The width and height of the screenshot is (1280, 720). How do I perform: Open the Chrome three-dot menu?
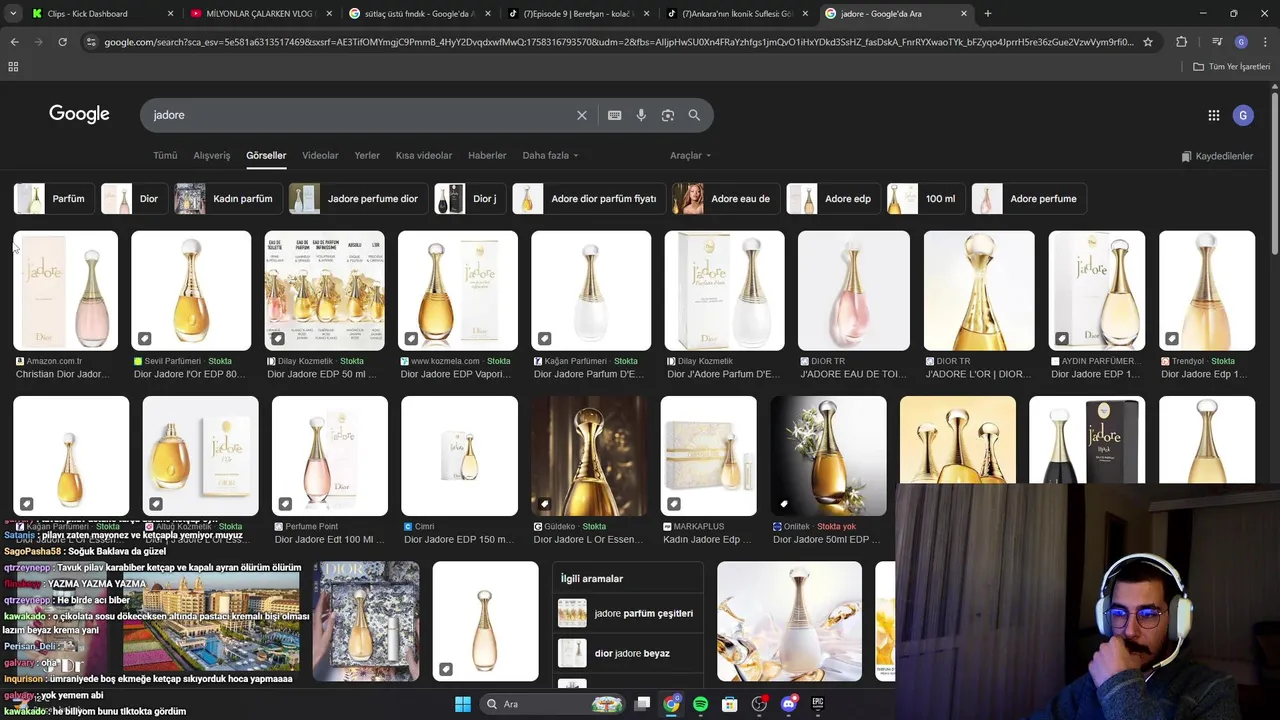click(x=1265, y=42)
